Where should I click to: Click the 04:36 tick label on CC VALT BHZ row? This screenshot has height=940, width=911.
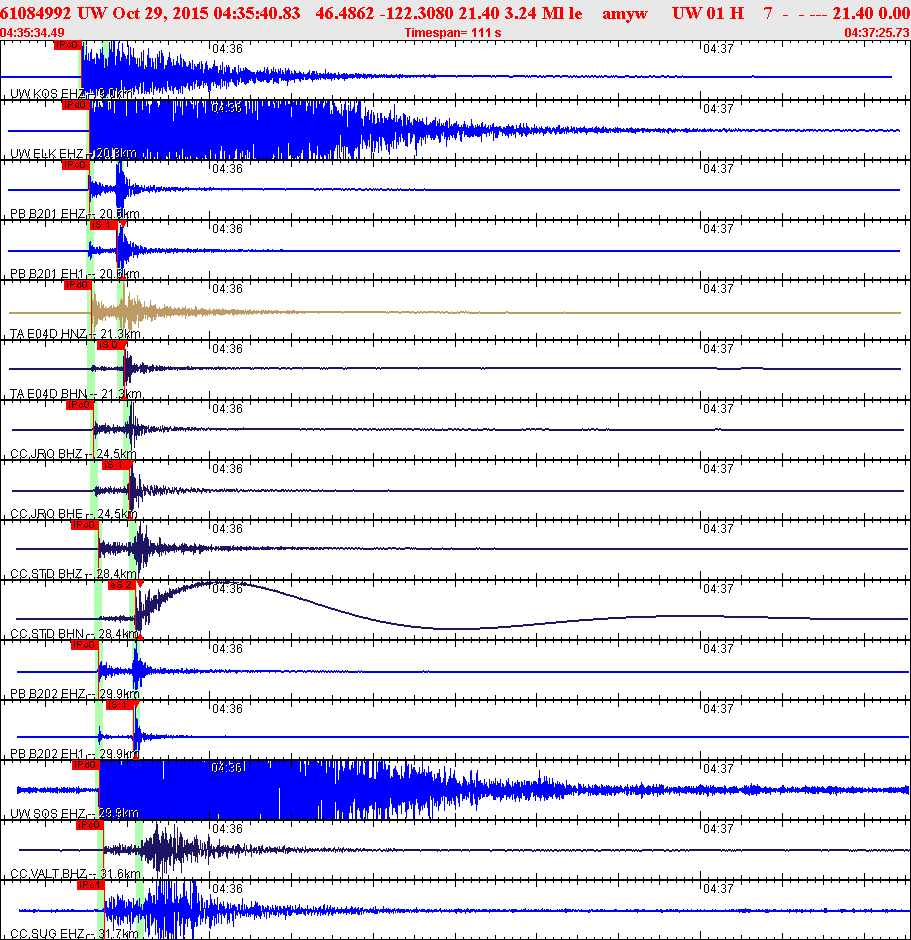(x=227, y=828)
